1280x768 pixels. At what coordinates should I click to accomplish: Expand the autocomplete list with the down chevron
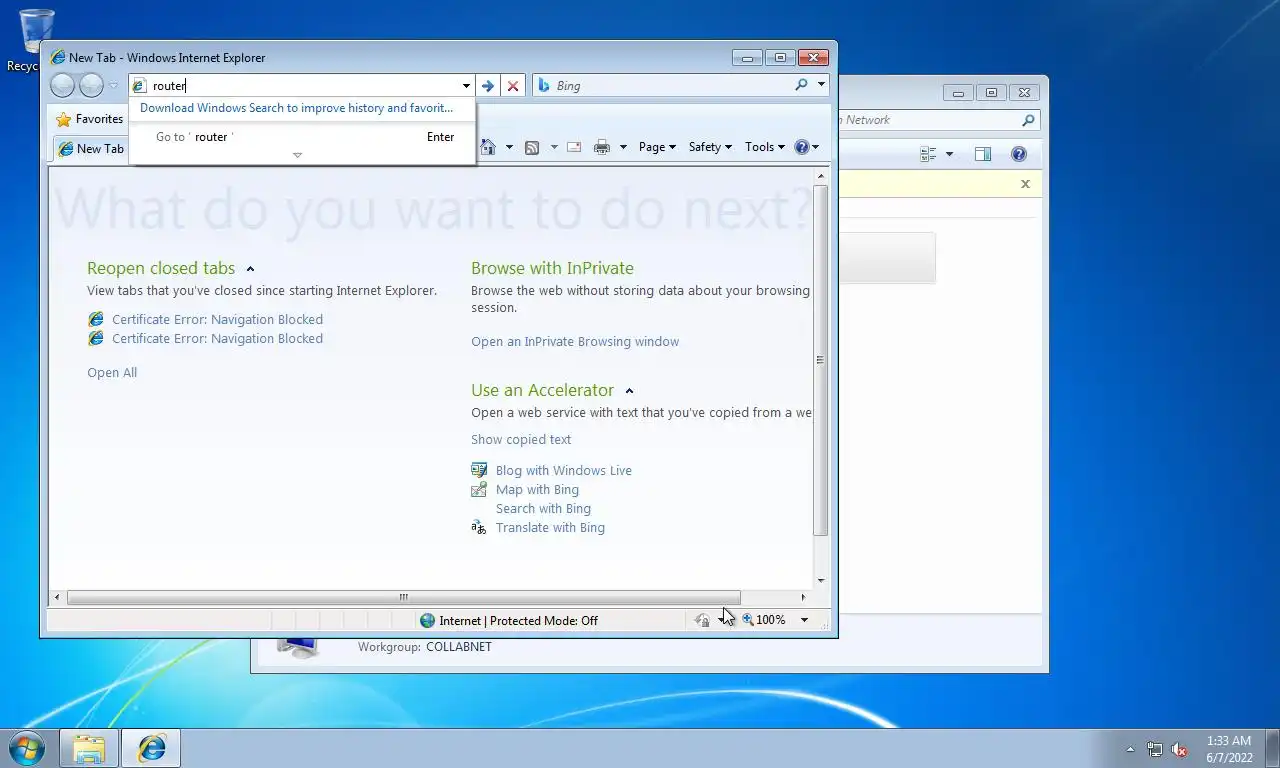click(x=297, y=155)
